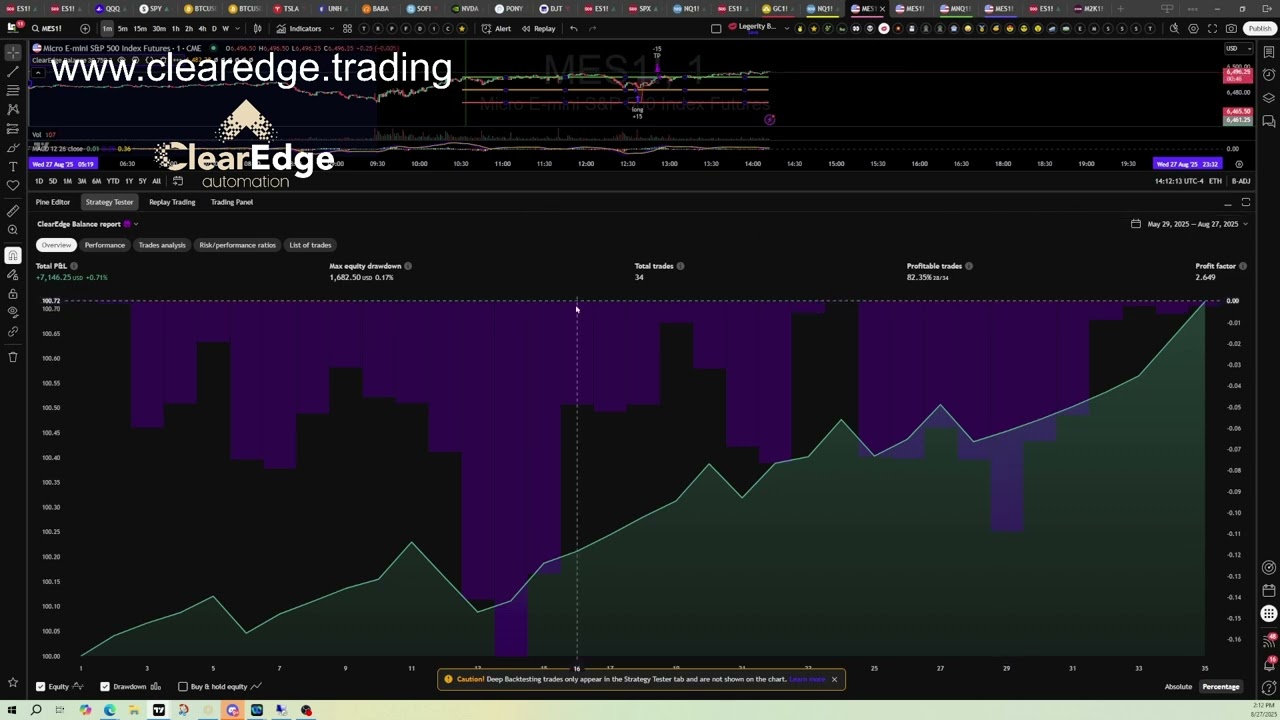Viewport: 1280px width, 720px height.
Task: Select the YTD date range
Action: click(x=113, y=181)
